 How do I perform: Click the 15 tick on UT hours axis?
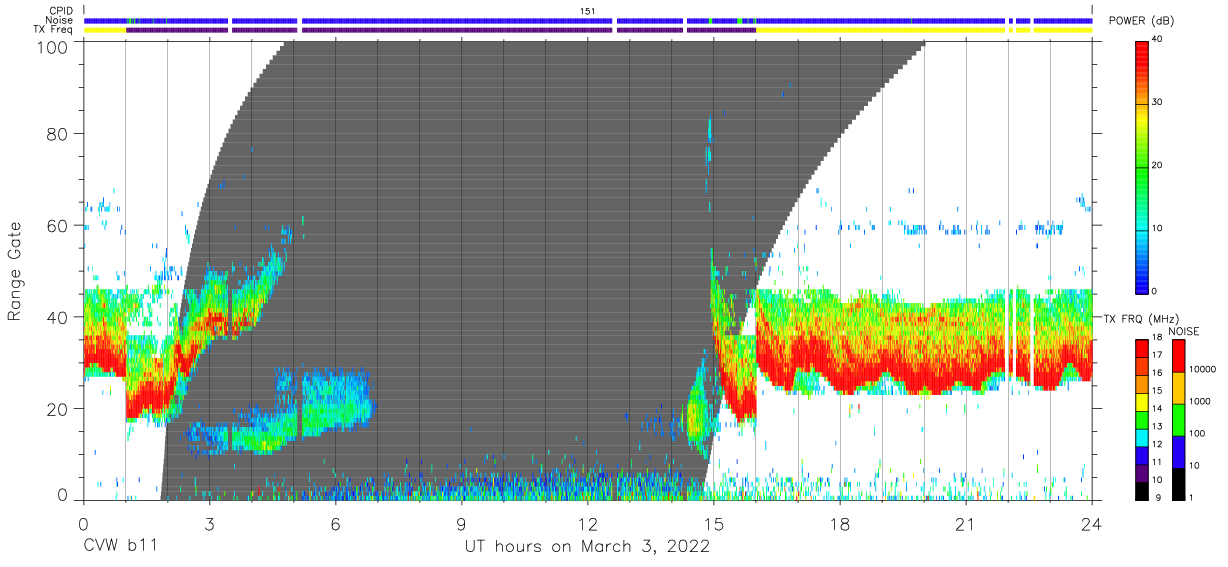[x=714, y=522]
